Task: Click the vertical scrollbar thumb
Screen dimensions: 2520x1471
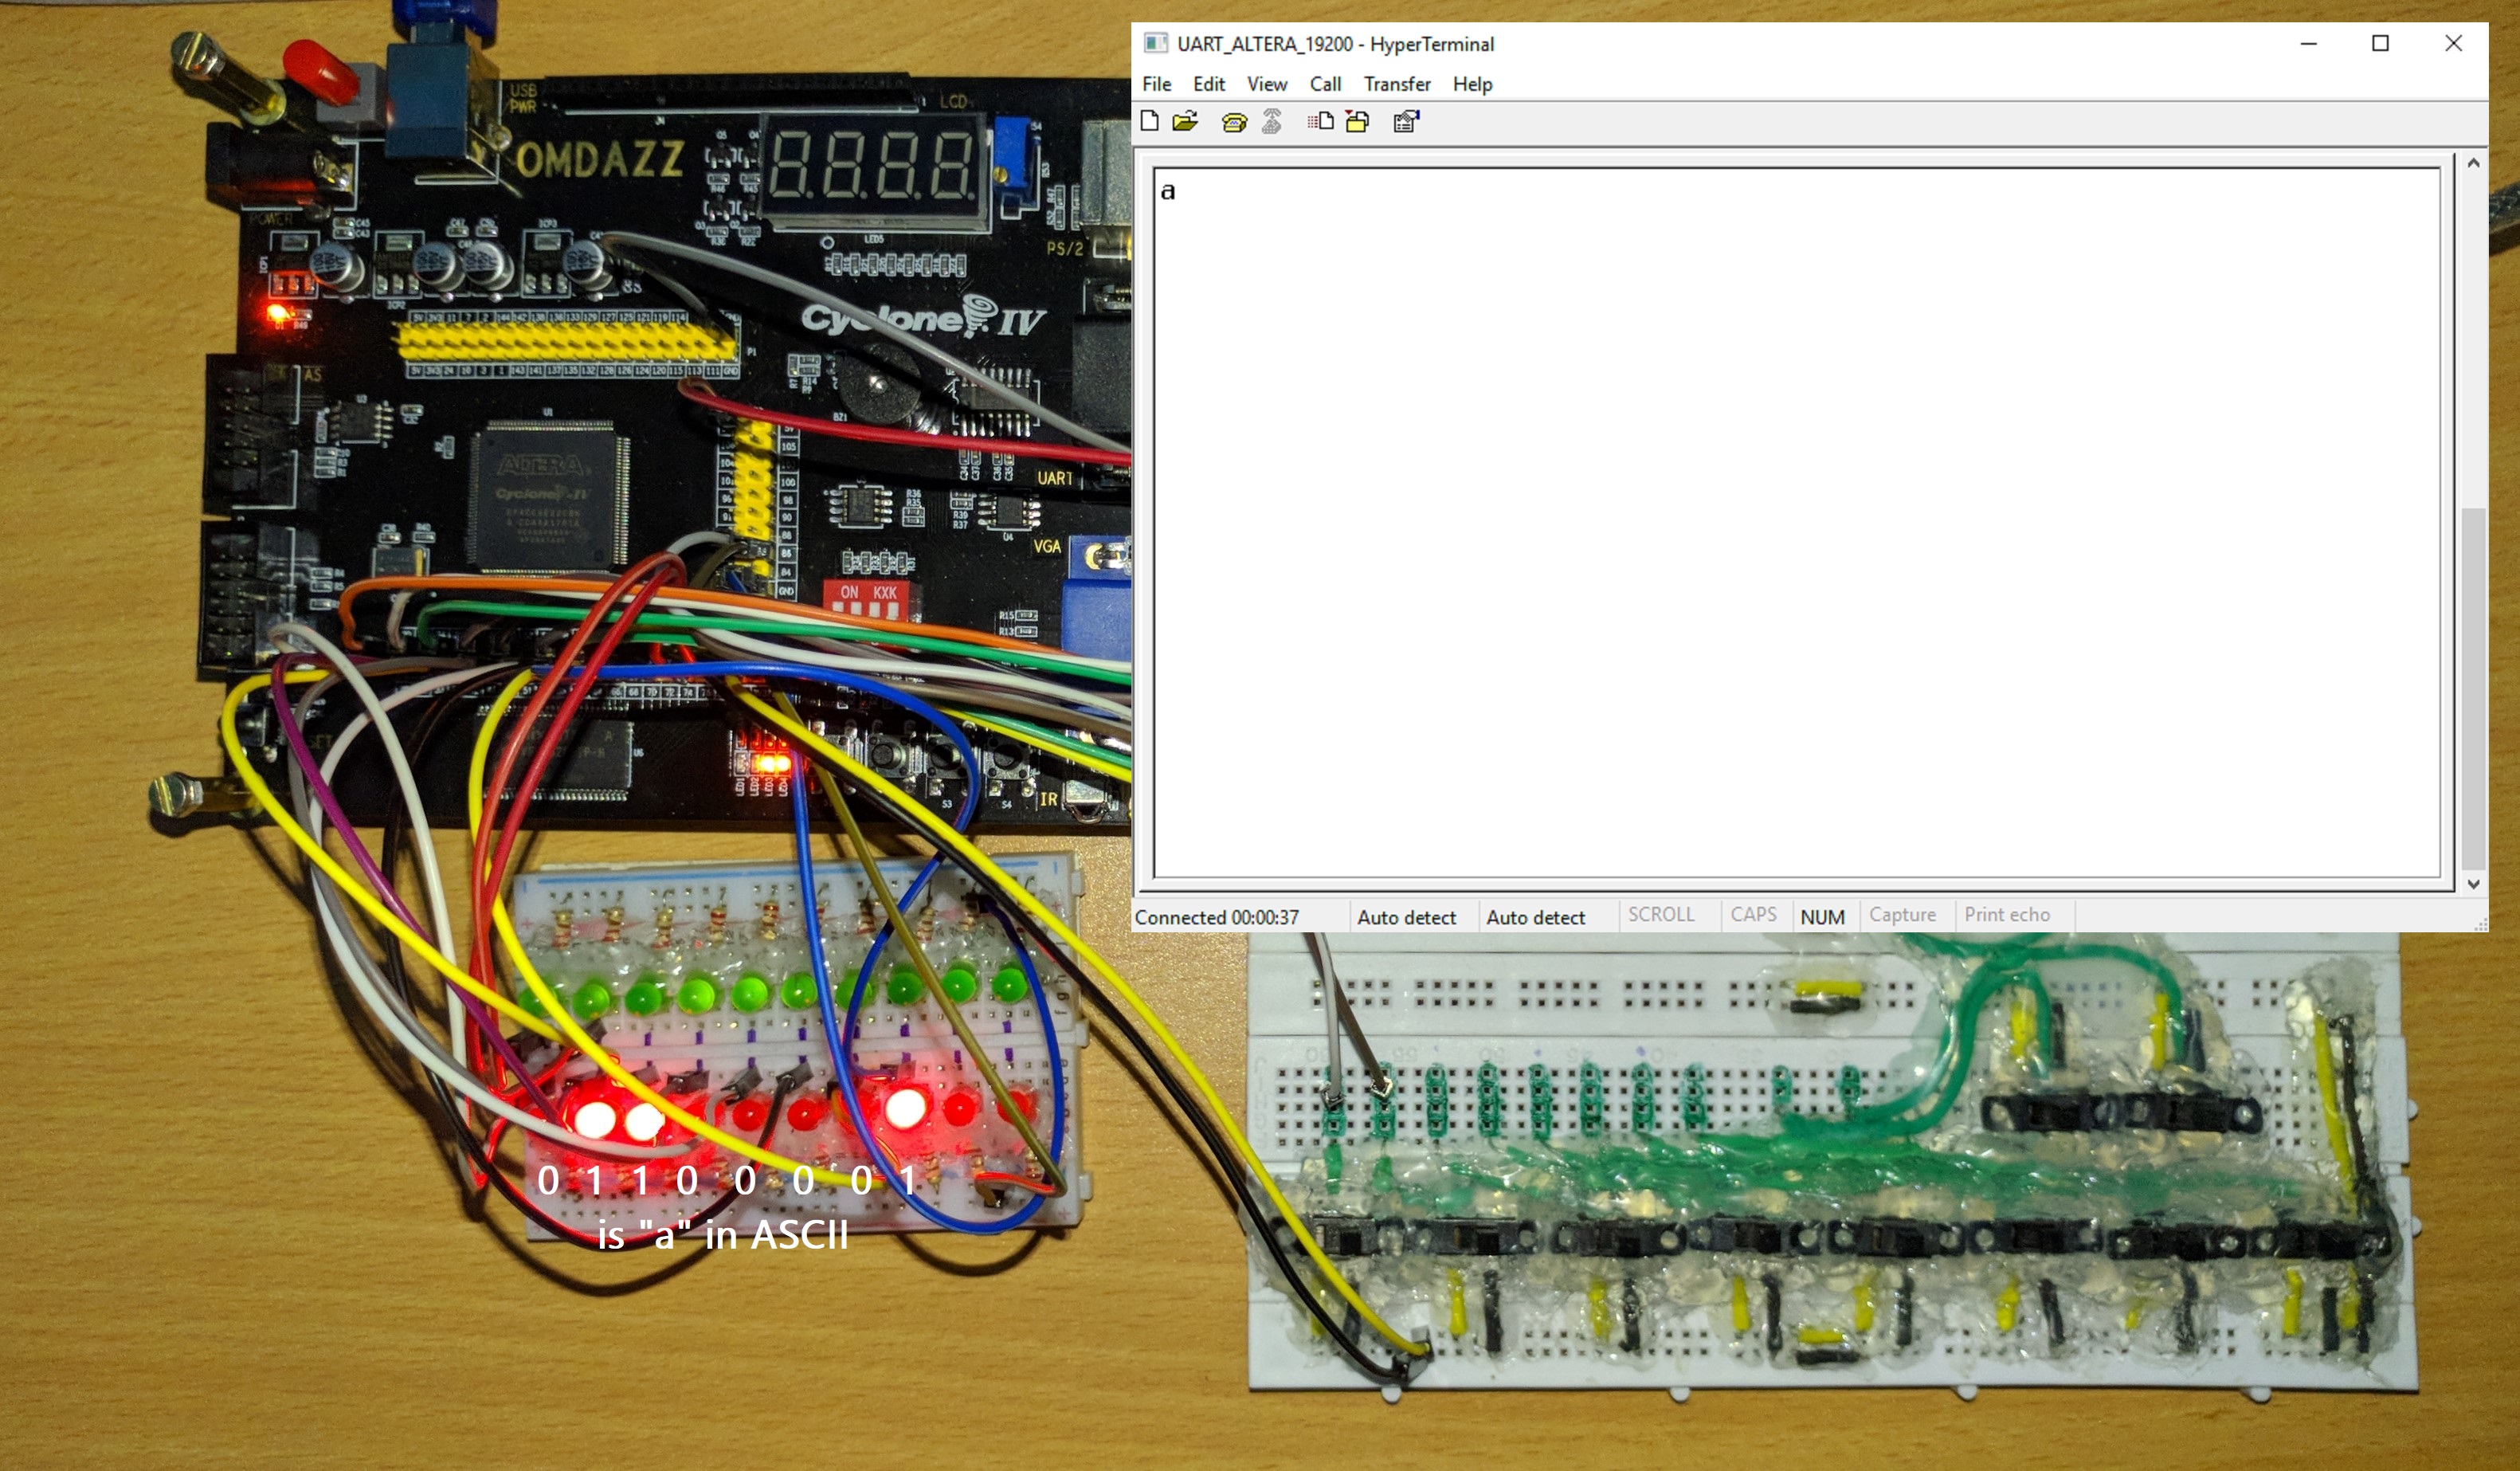Action: [x=2474, y=688]
